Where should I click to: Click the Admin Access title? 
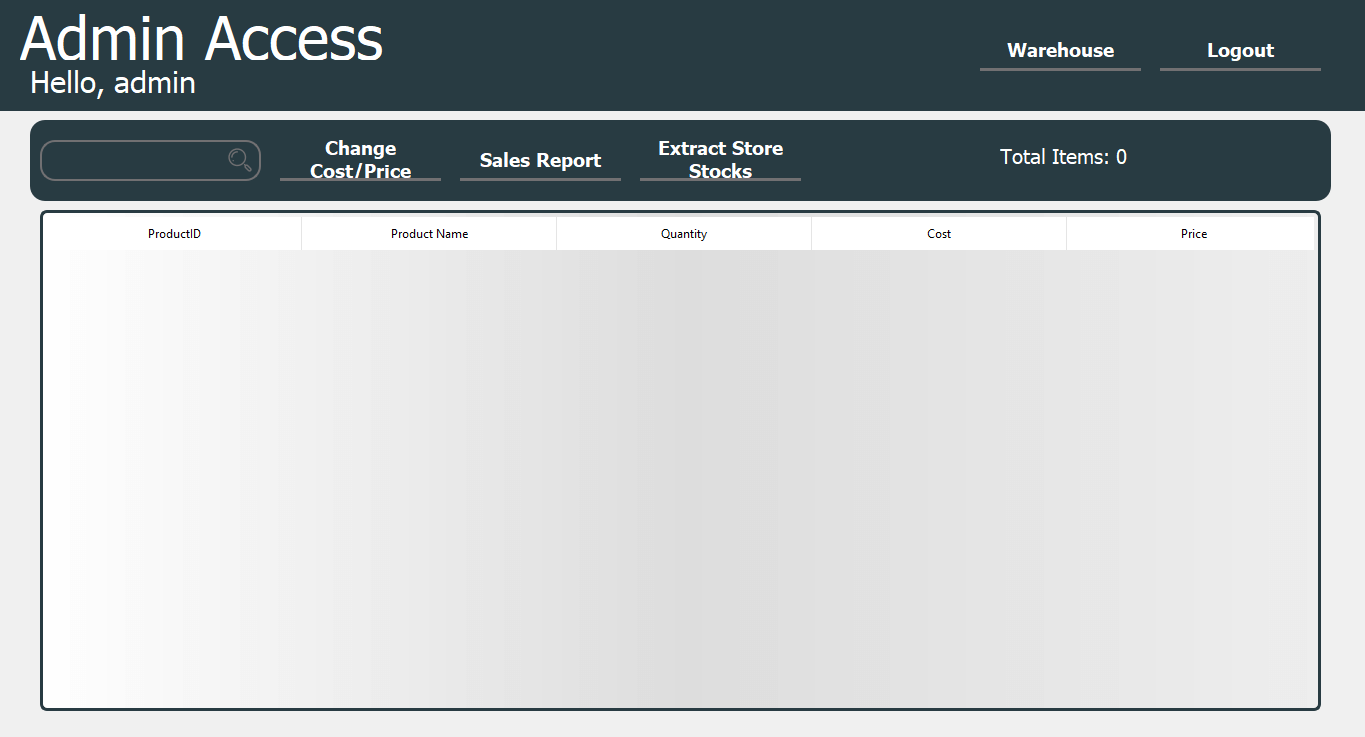click(201, 39)
